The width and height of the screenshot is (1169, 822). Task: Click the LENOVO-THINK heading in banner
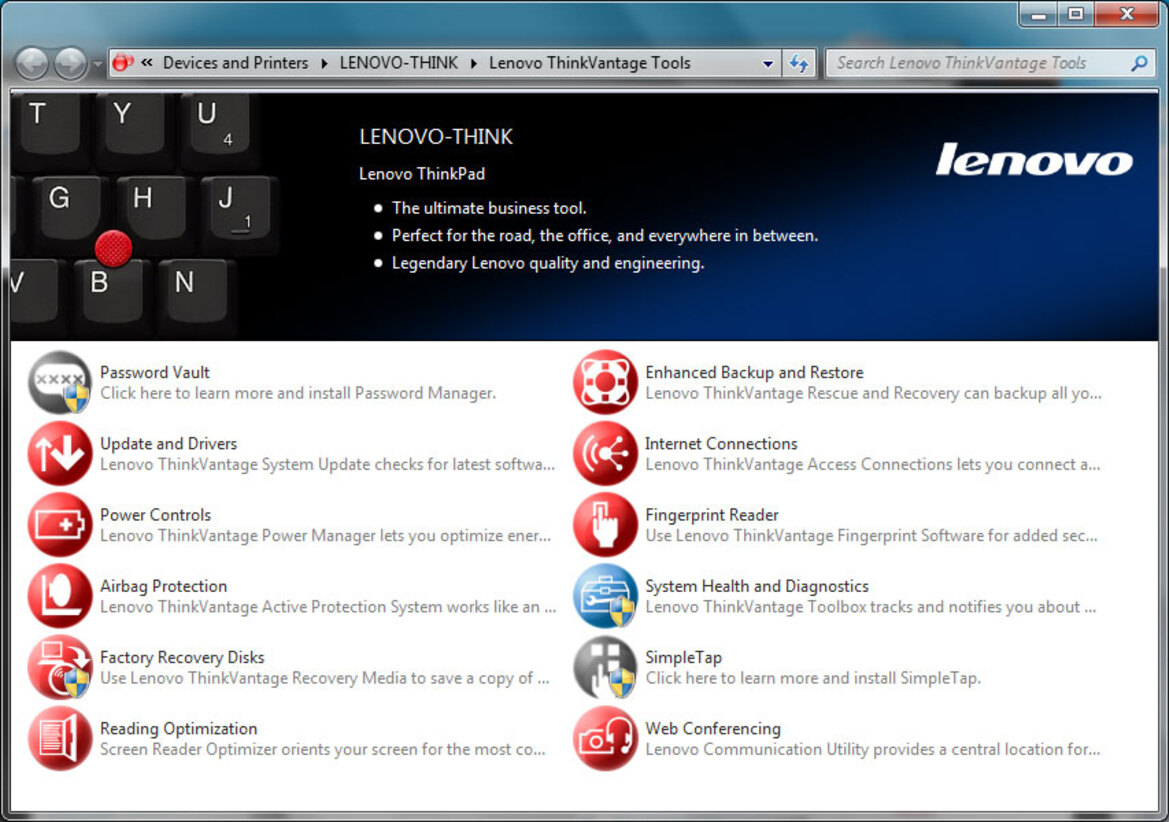(x=436, y=137)
